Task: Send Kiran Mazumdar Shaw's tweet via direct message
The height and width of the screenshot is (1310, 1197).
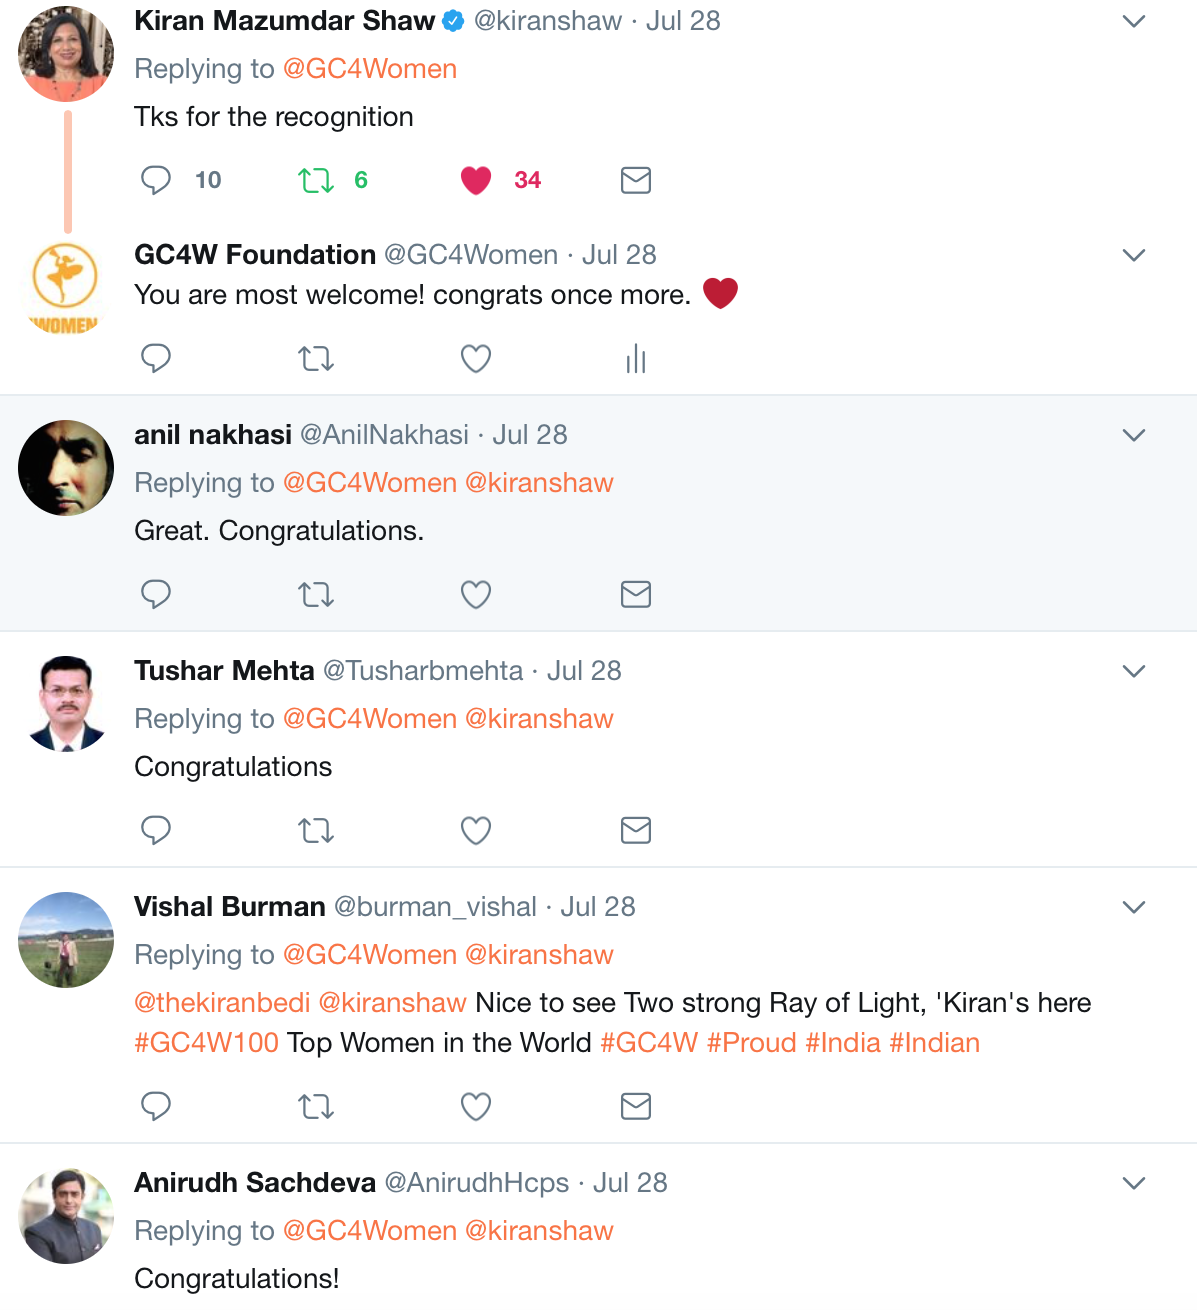Action: click(x=636, y=180)
